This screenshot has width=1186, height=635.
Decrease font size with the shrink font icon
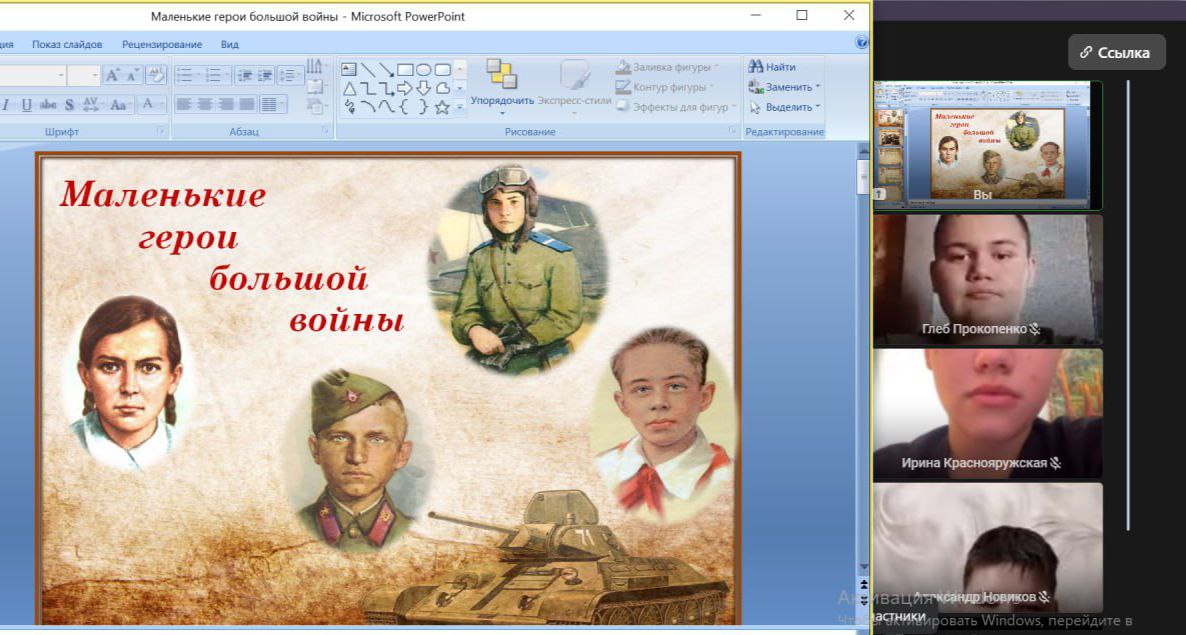132,75
